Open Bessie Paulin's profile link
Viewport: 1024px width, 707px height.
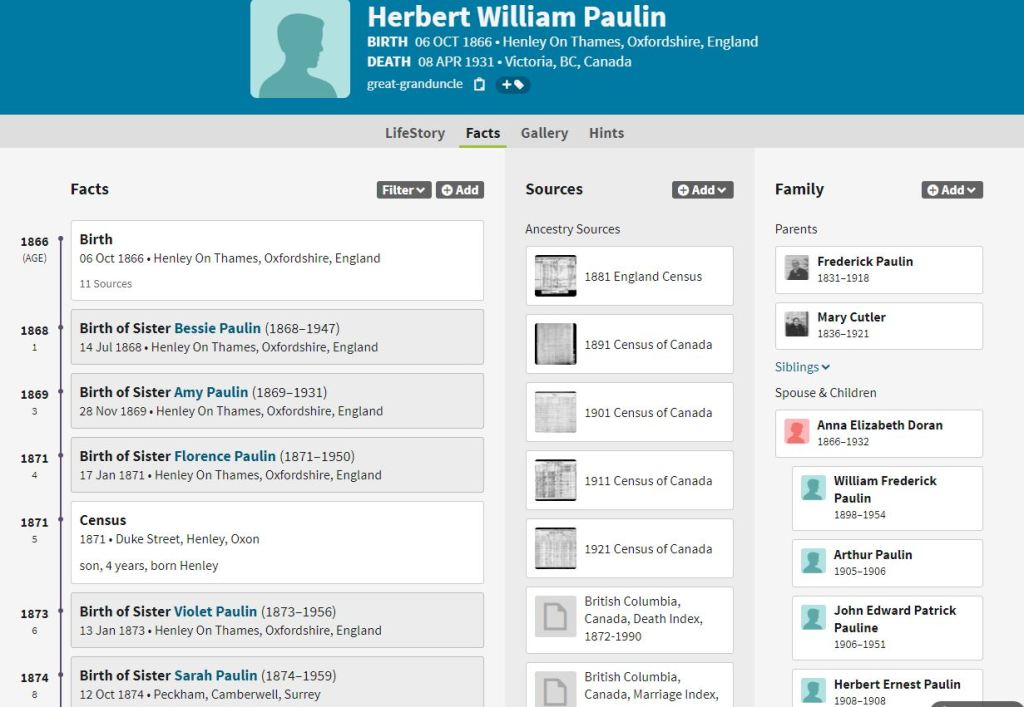coord(217,328)
